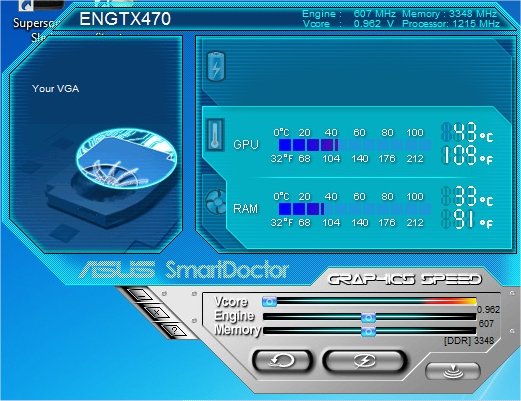The height and width of the screenshot is (401, 521).
Task: Click the 0.962 value beside Vcore slider
Action: [488, 310]
